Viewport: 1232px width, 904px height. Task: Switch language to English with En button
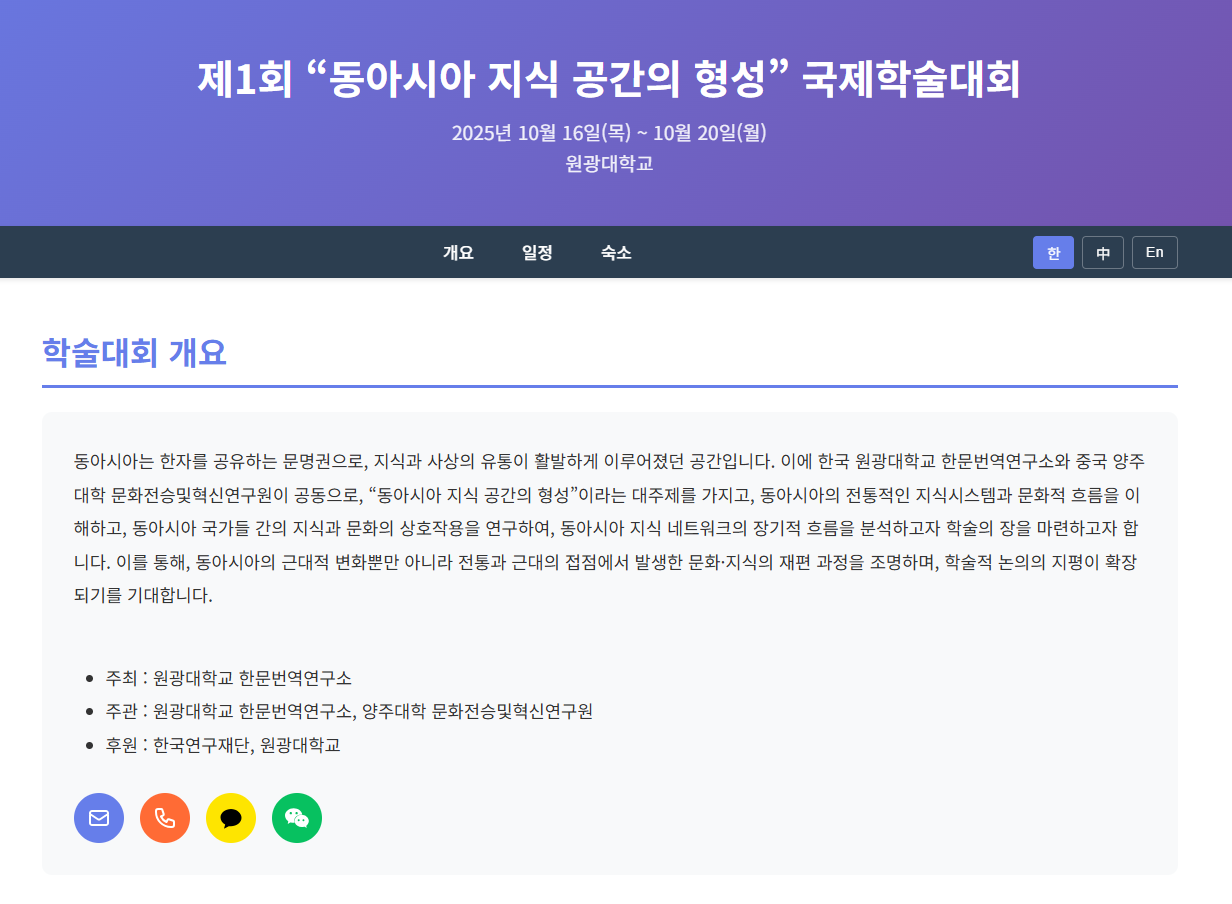pyautogui.click(x=1154, y=253)
